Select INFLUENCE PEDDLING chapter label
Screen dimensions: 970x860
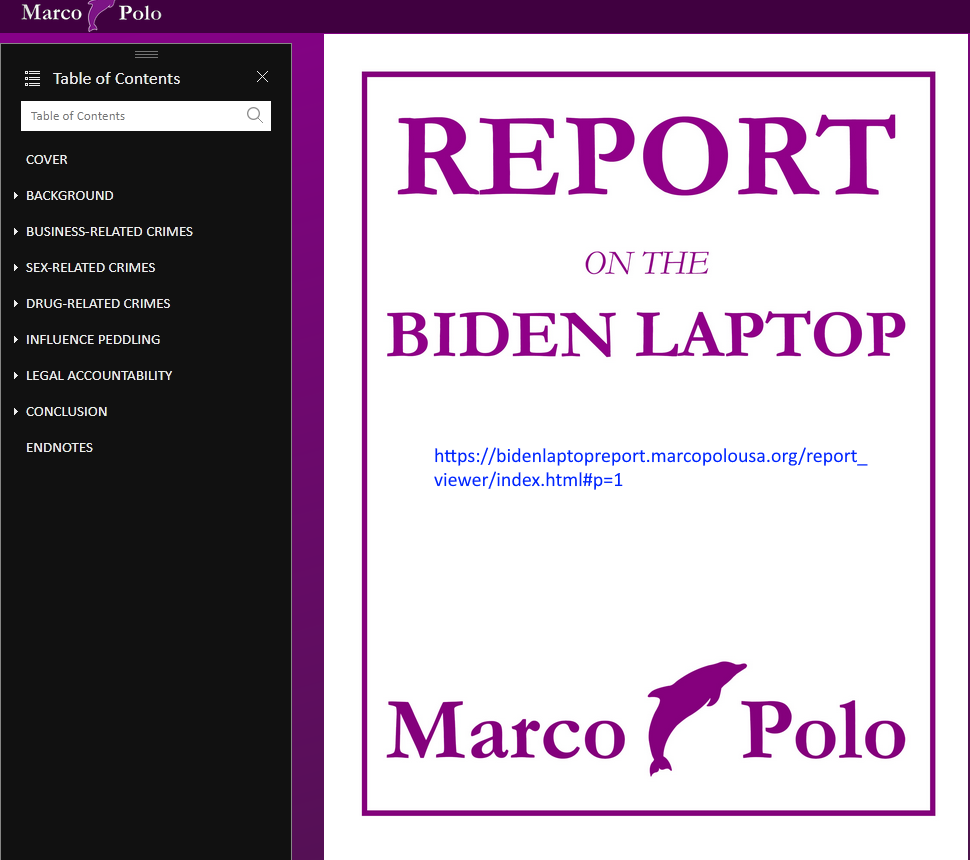pyautogui.click(x=93, y=339)
